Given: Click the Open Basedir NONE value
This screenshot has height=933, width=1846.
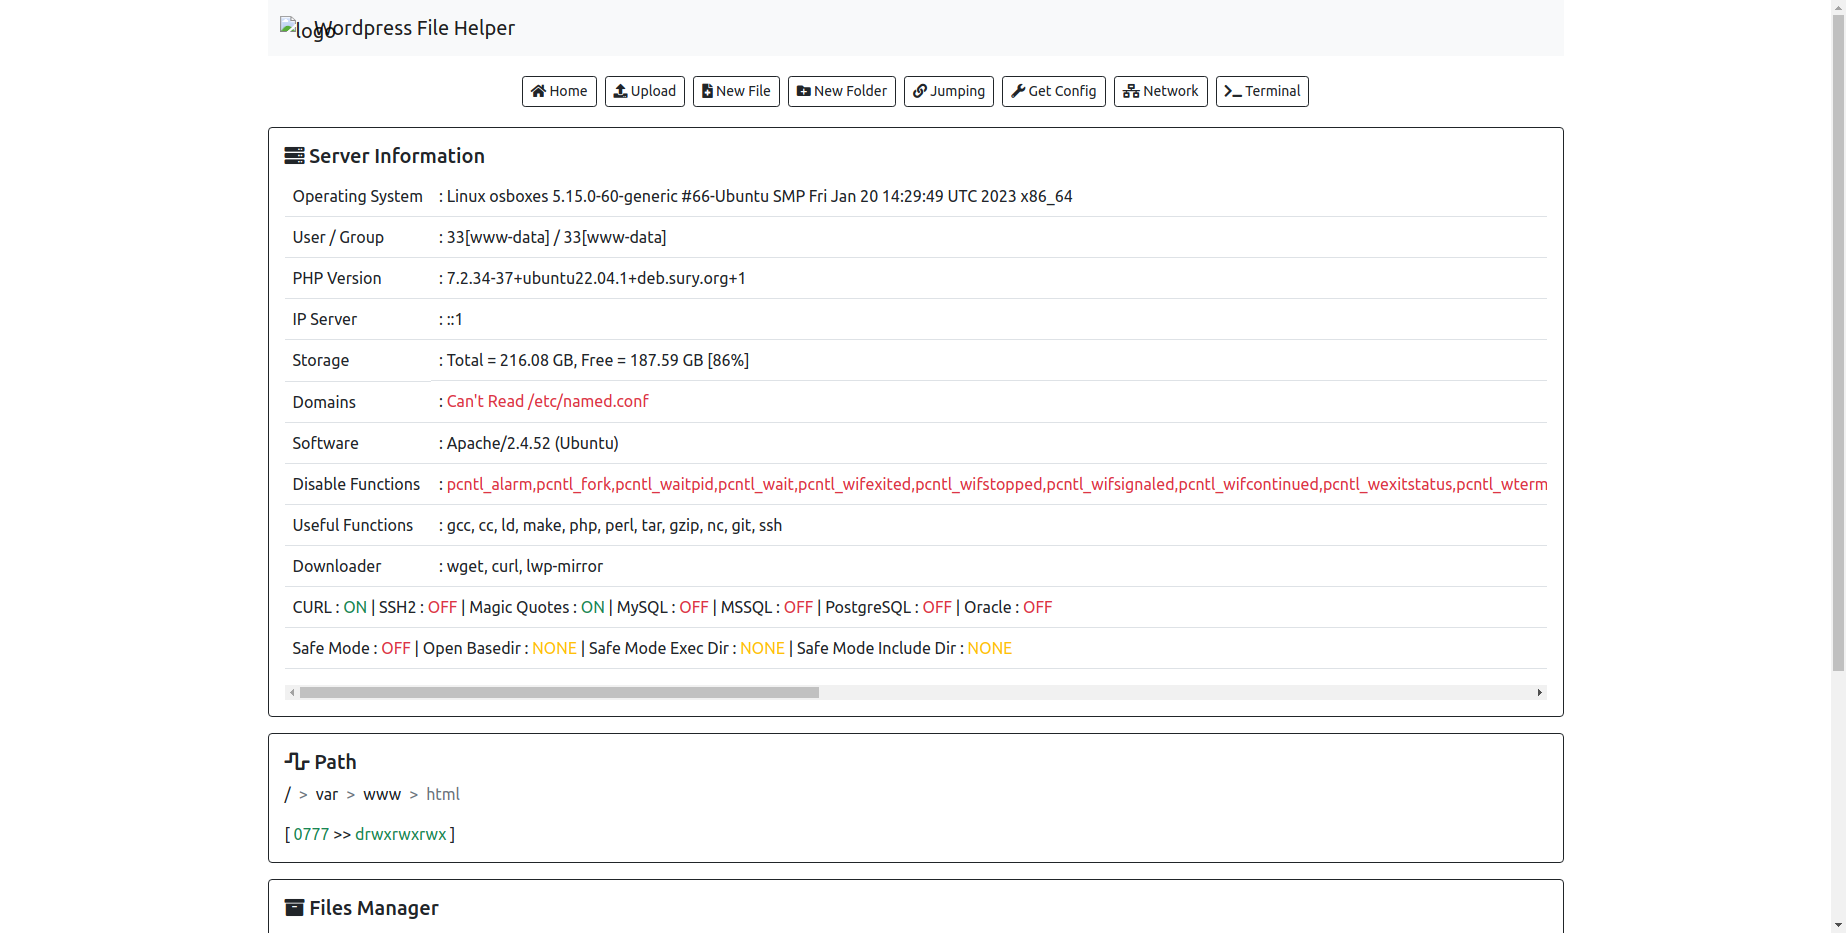Looking at the screenshot, I should point(554,648).
